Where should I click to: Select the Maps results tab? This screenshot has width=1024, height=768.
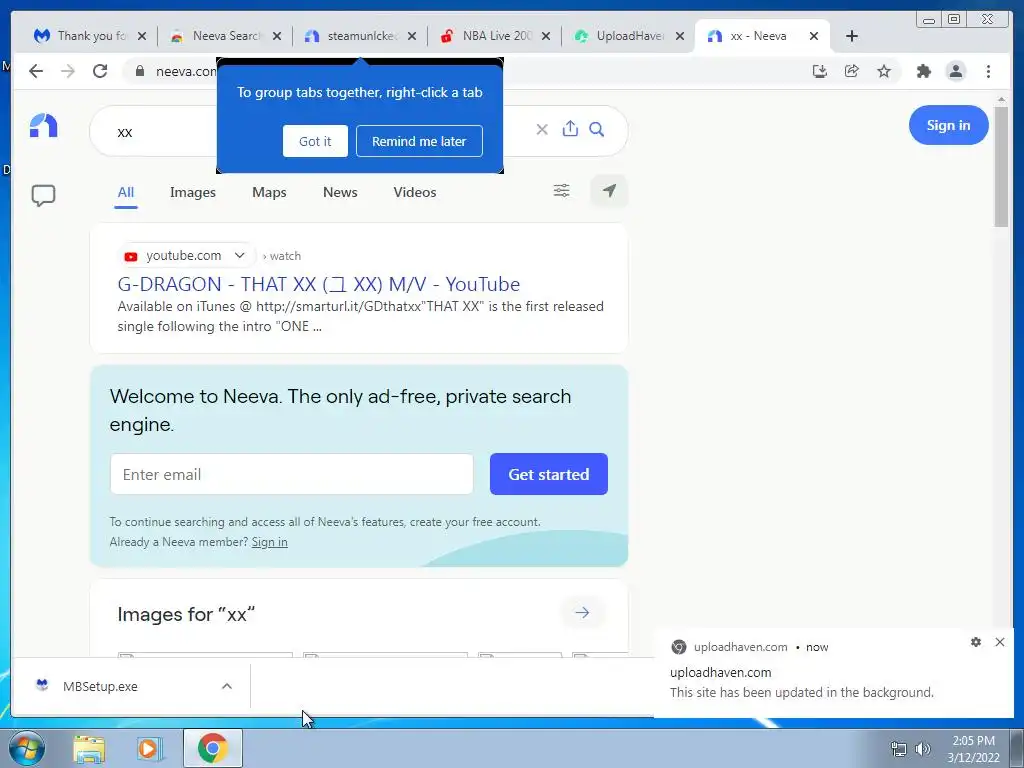tap(269, 192)
